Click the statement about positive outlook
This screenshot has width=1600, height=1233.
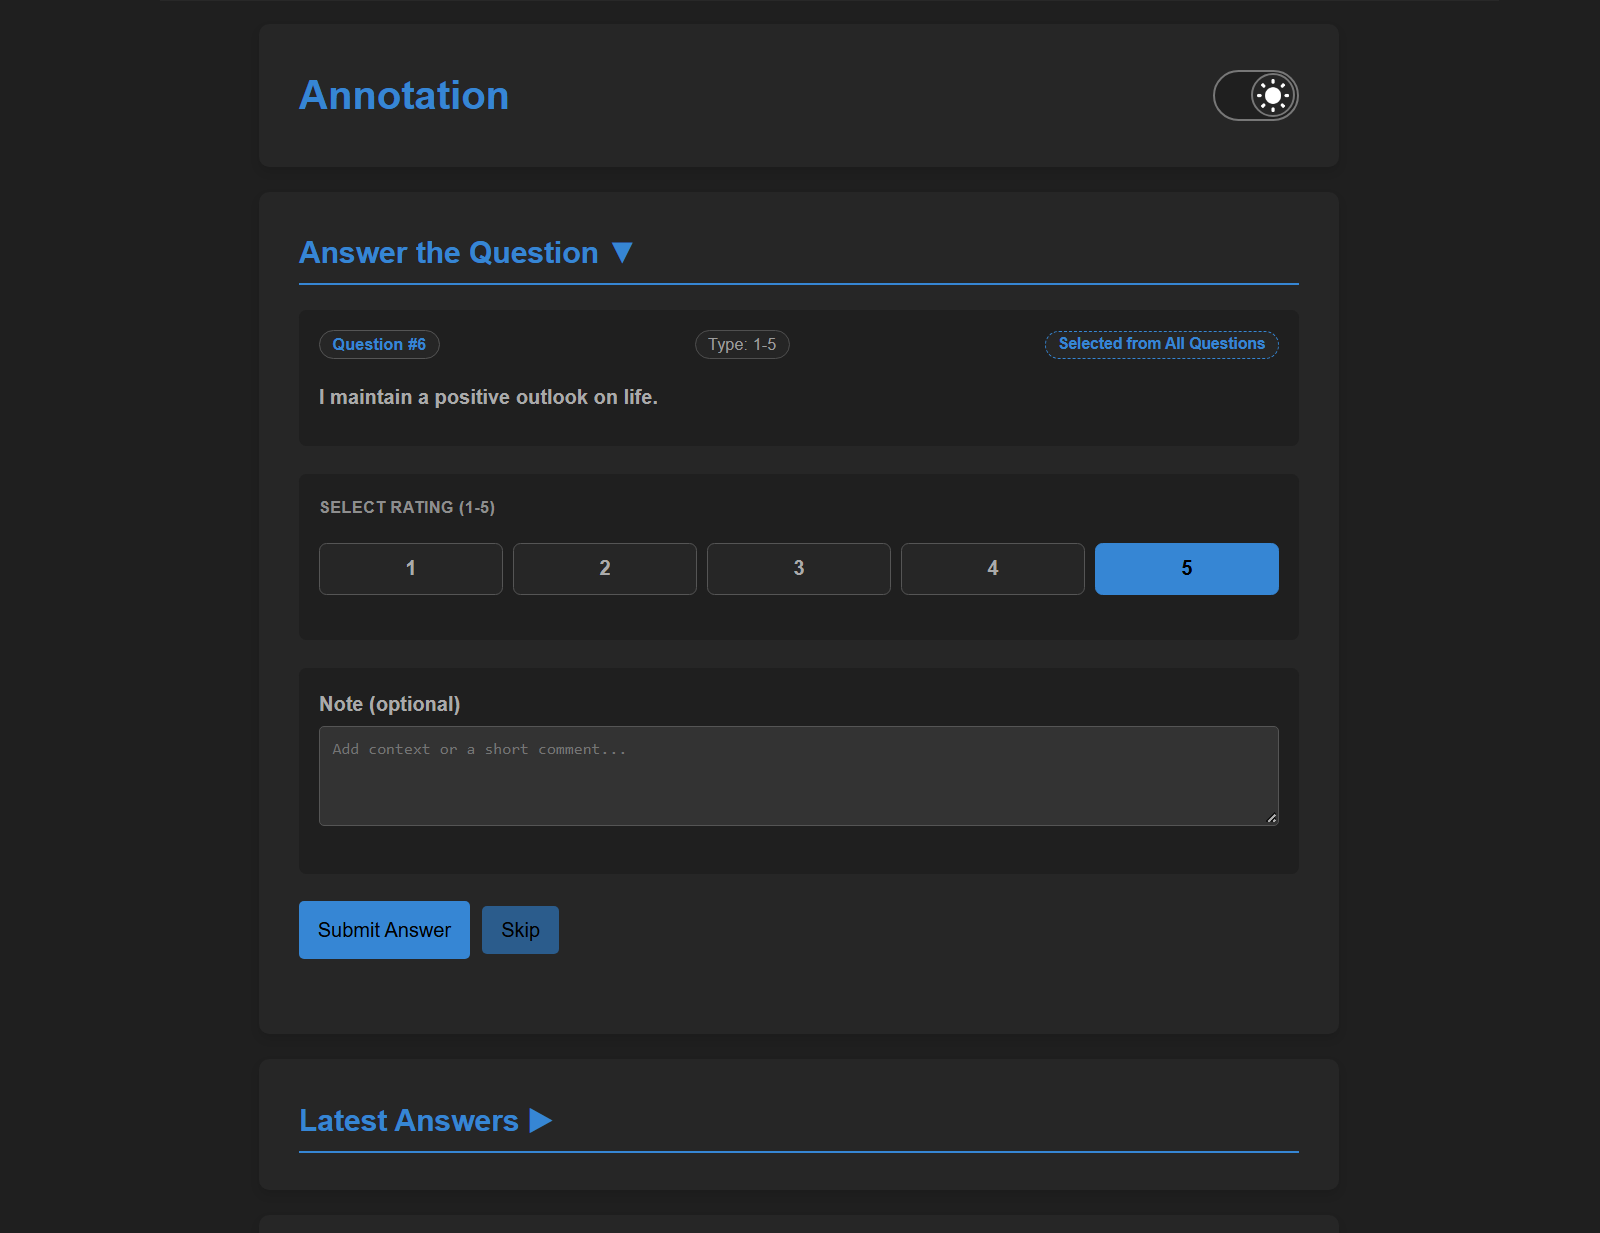(x=488, y=397)
